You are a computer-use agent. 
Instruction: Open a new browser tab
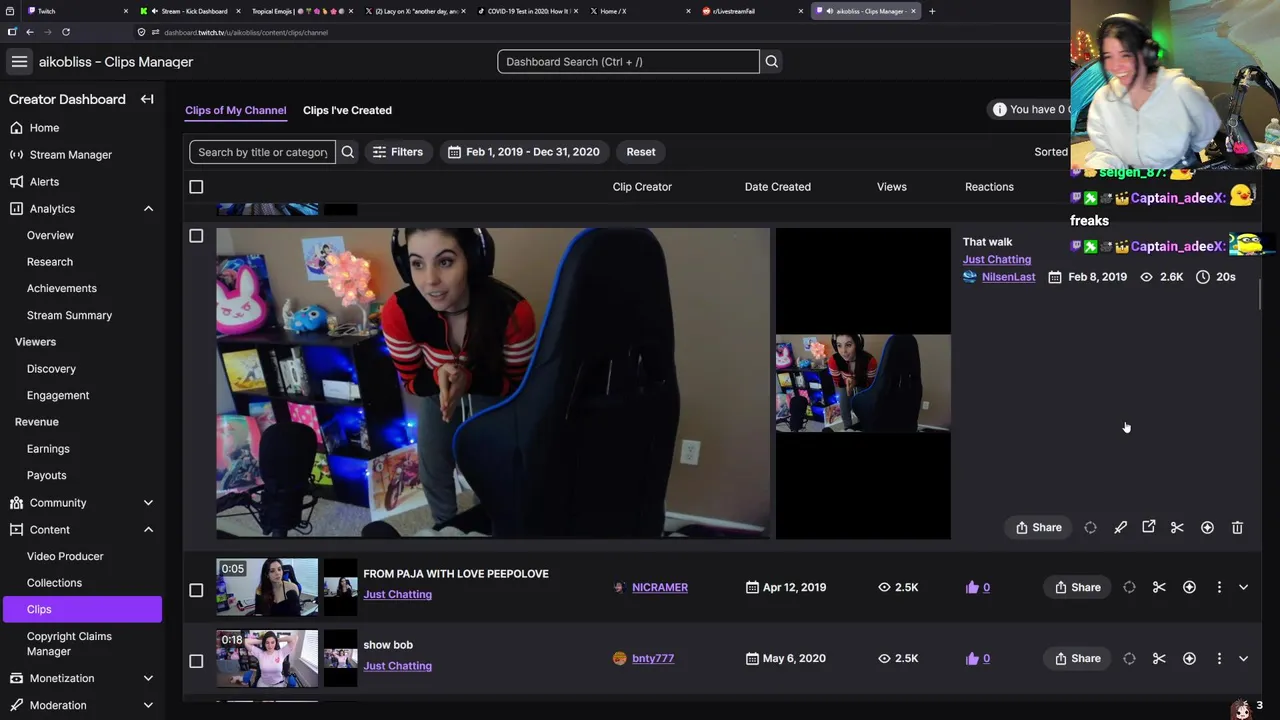click(x=932, y=11)
